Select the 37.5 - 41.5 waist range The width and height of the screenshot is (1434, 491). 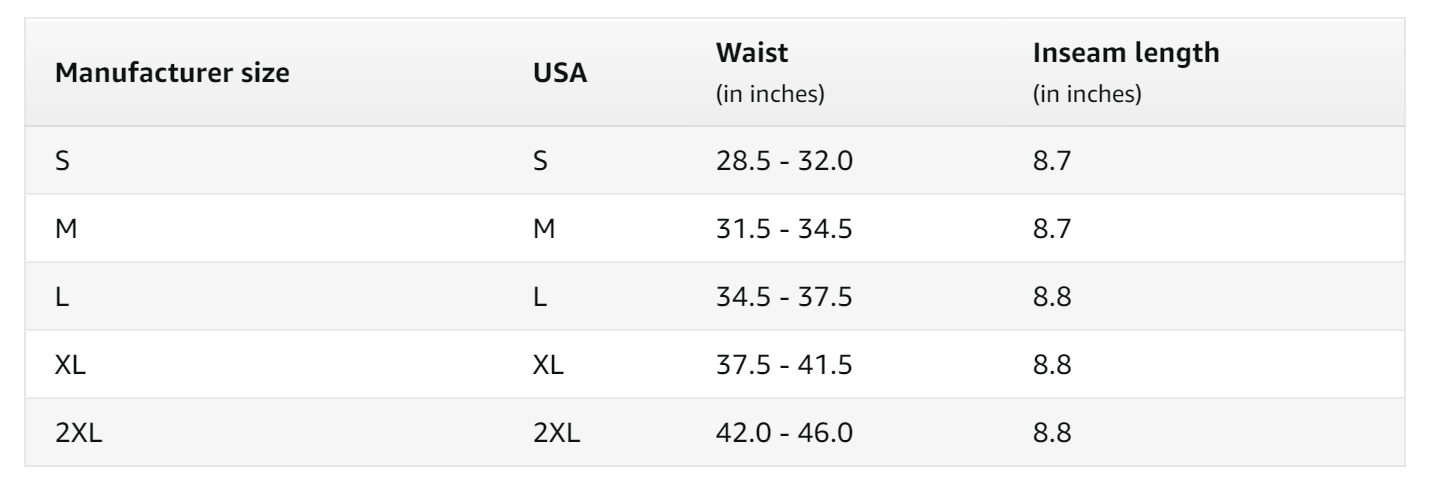point(778,365)
